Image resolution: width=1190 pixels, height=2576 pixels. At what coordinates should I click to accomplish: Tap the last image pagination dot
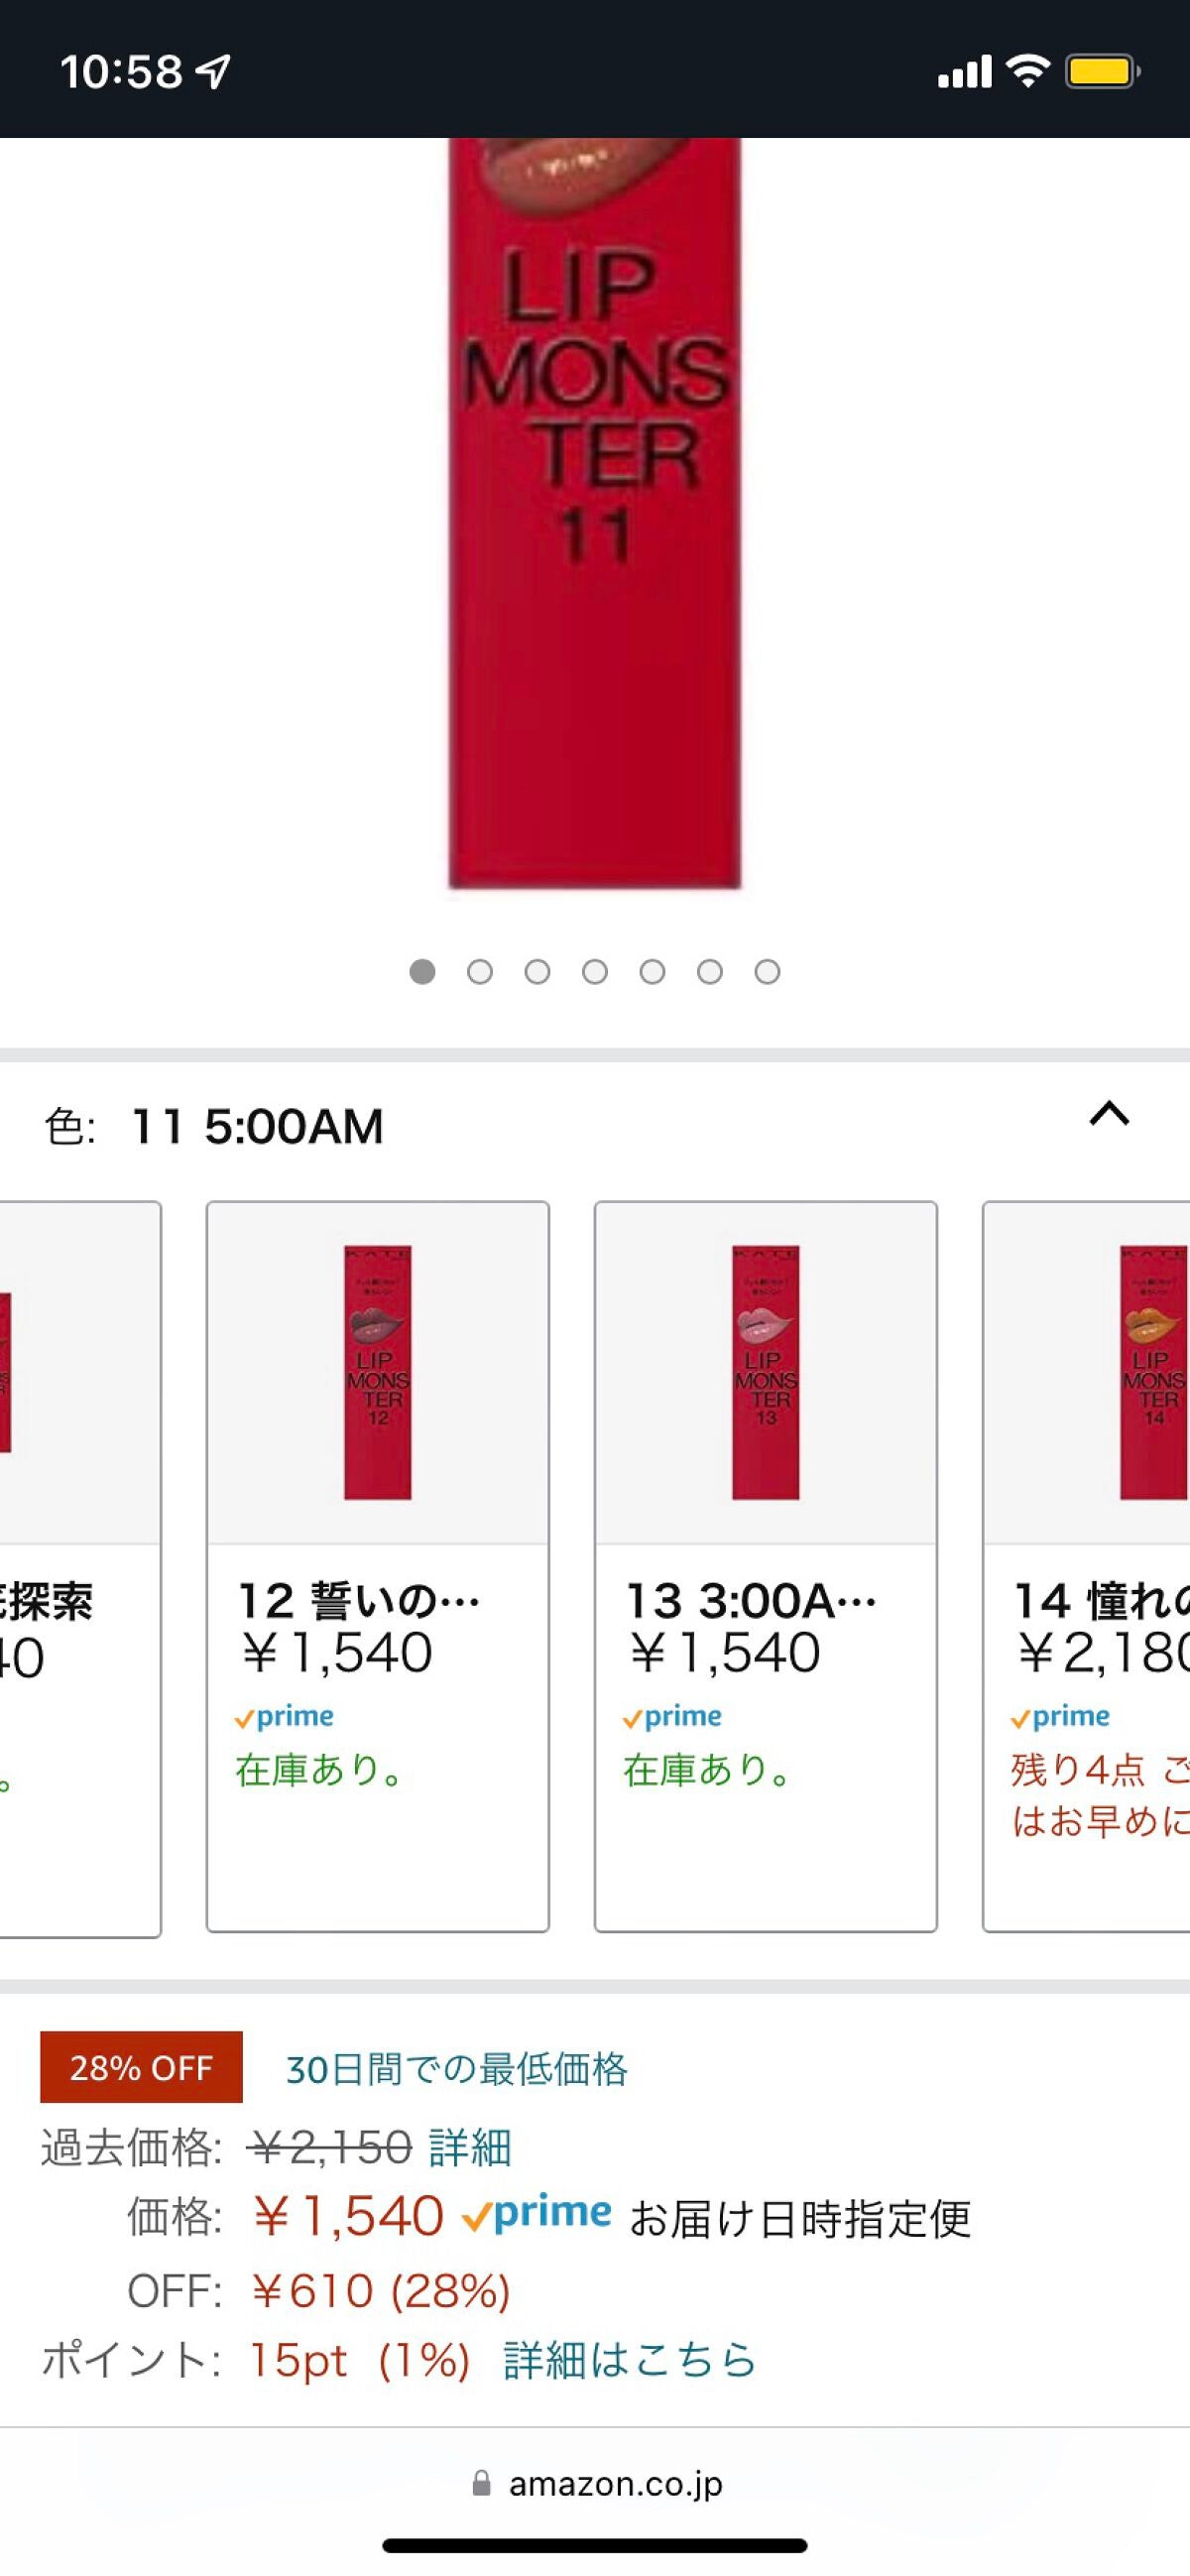tap(767, 972)
